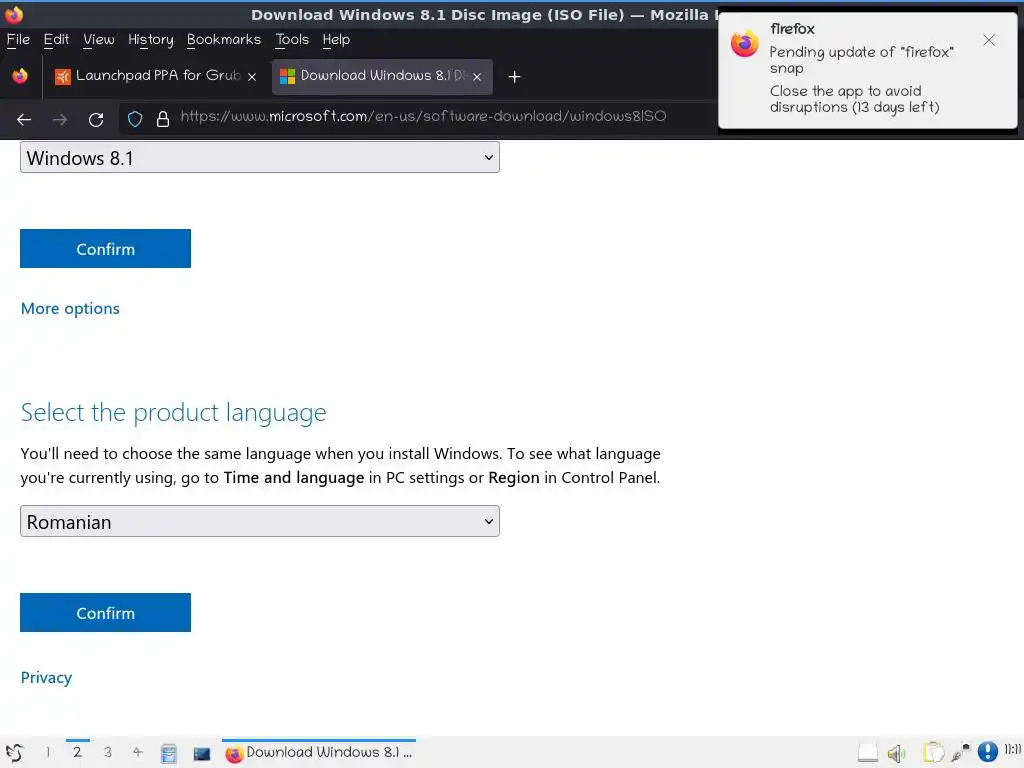This screenshot has width=1024, height=768.
Task: Close the Download Windows 8.1 tab
Action: point(477,77)
